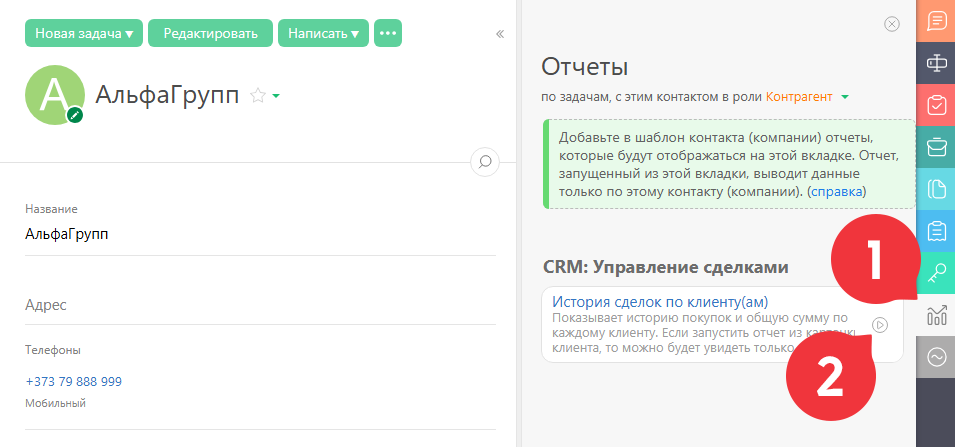Click the Адрес field

260,305
